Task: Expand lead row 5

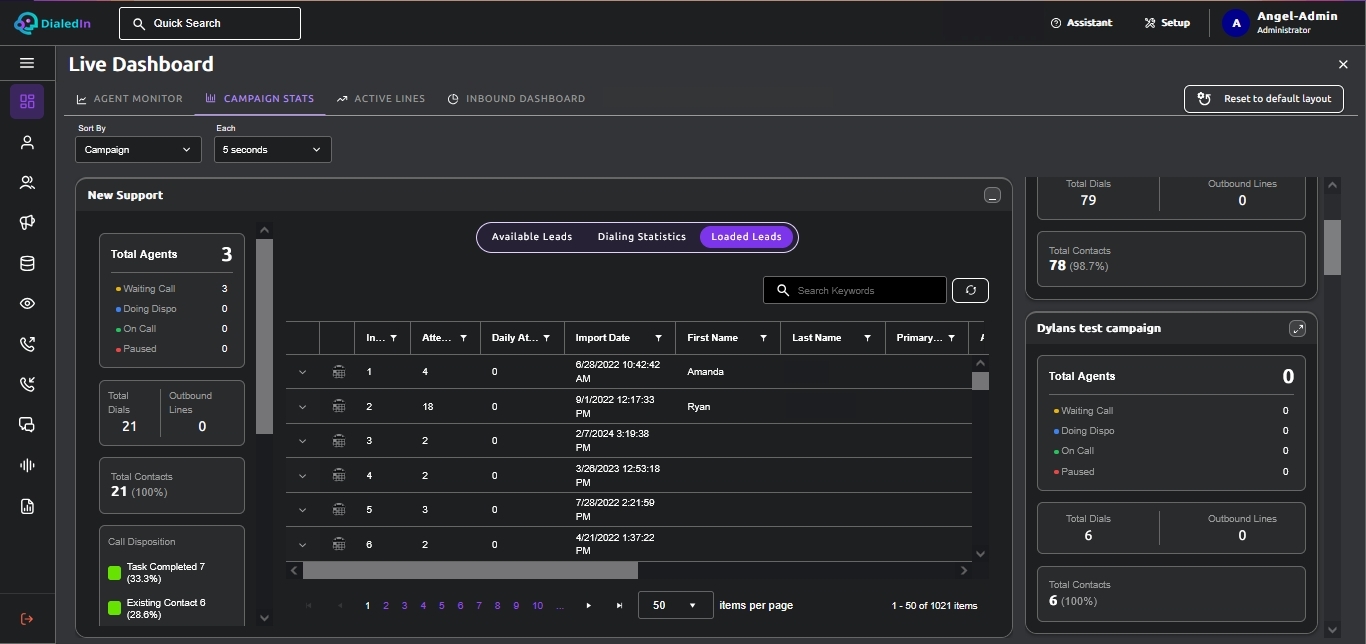Action: click(x=302, y=510)
